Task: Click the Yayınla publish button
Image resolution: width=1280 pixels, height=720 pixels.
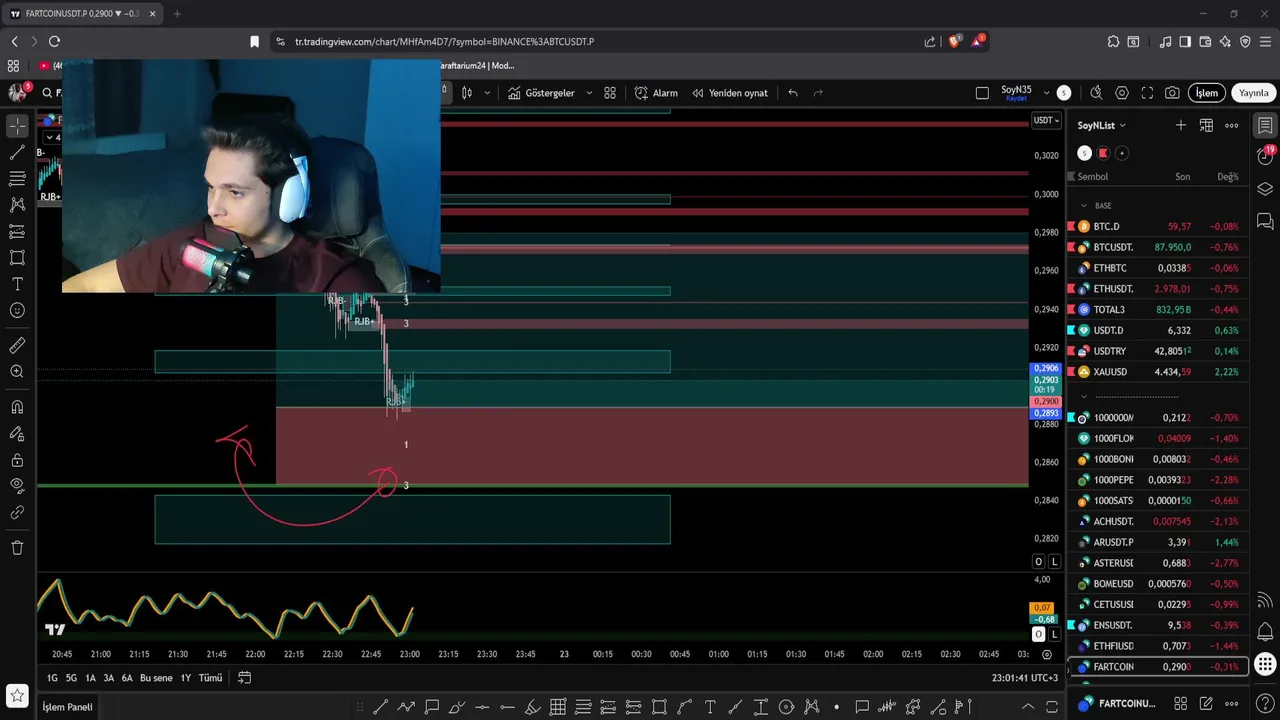Action: [x=1254, y=93]
